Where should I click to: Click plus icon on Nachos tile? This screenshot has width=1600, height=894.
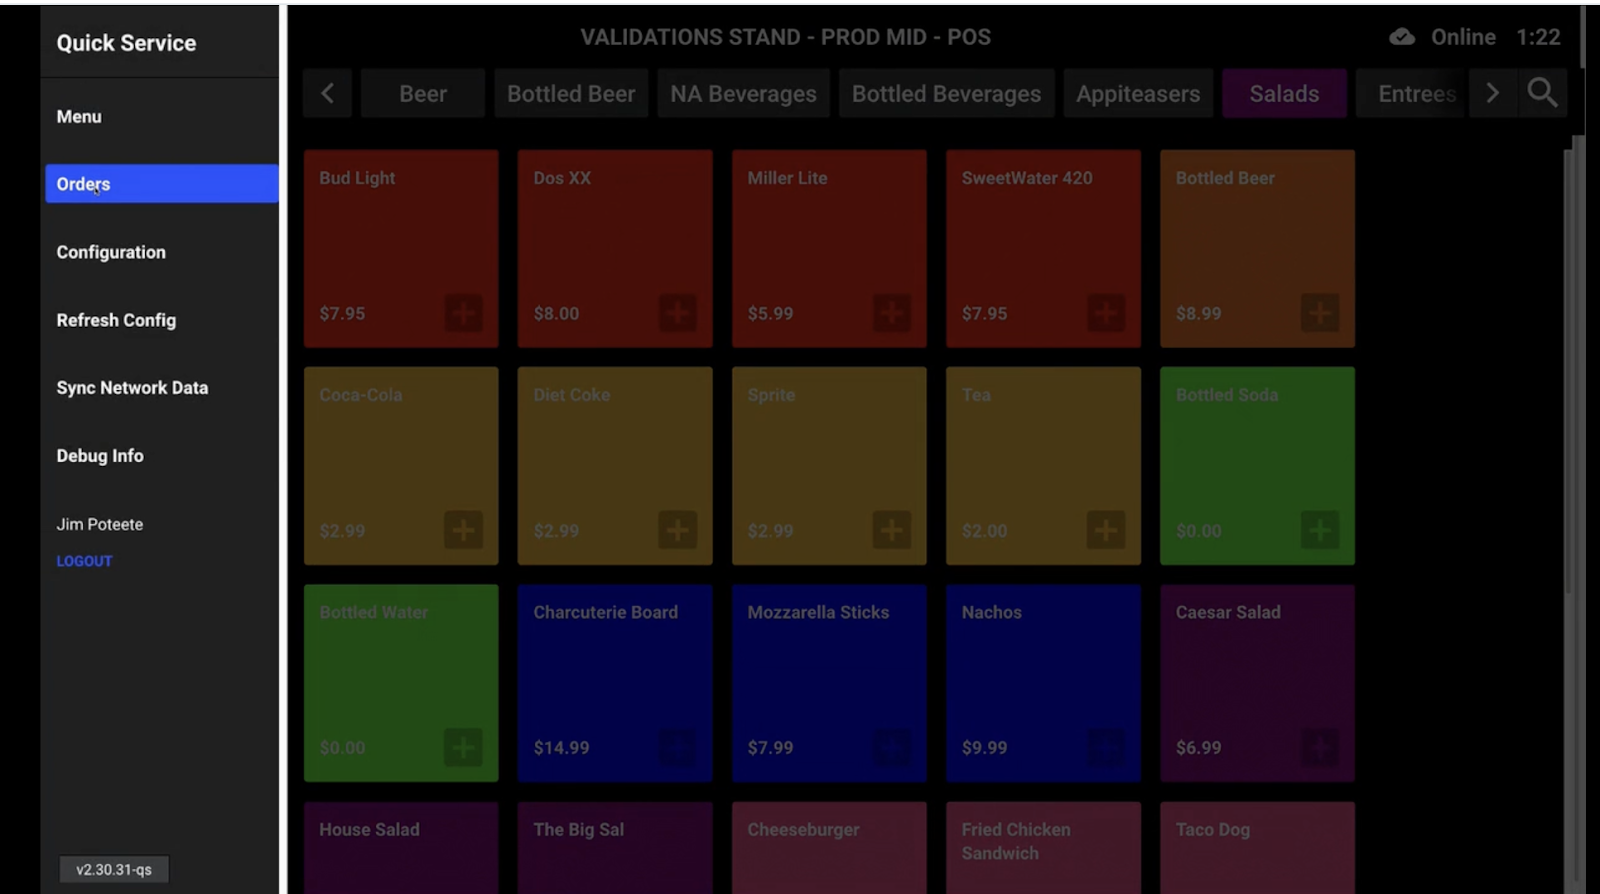(x=1105, y=747)
